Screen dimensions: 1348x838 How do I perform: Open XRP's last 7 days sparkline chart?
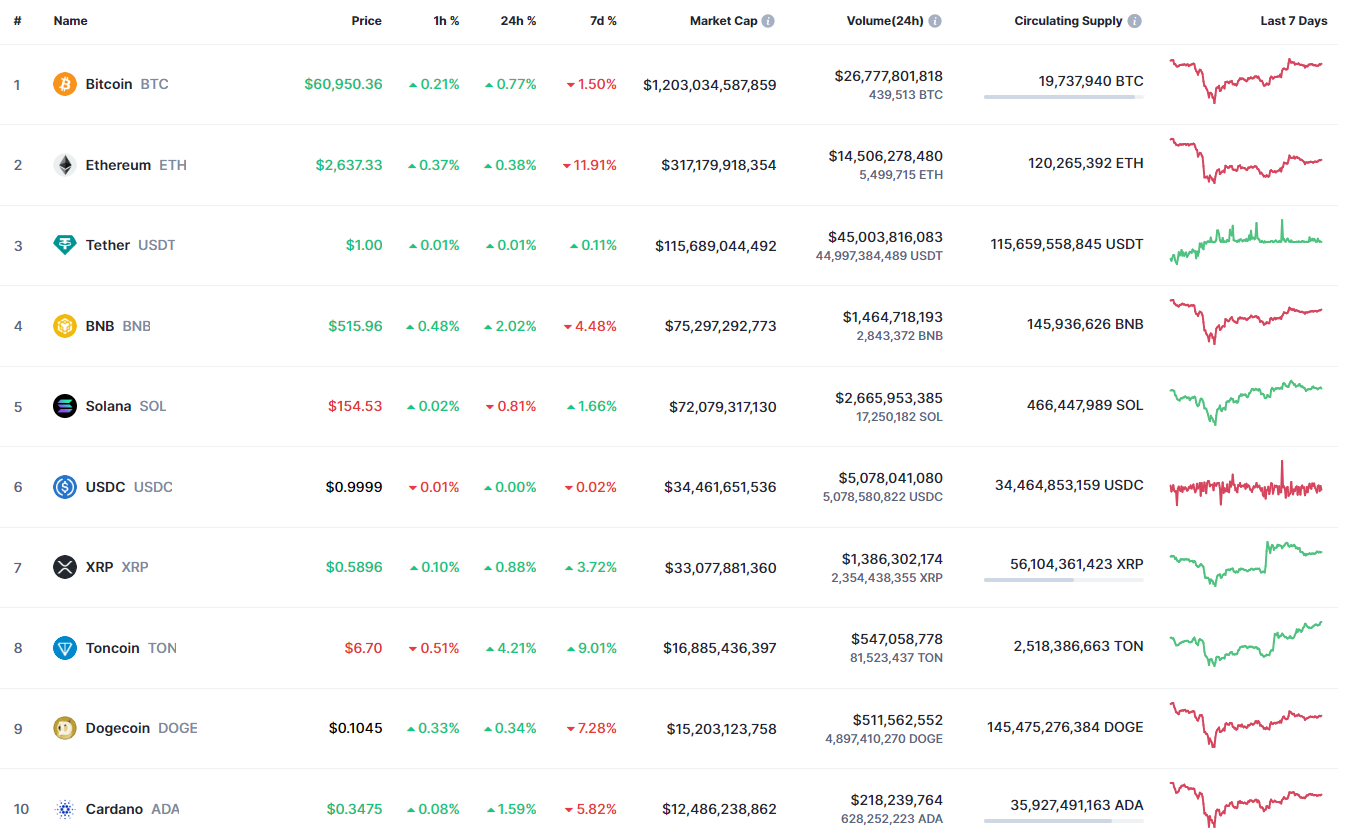tap(1246, 563)
